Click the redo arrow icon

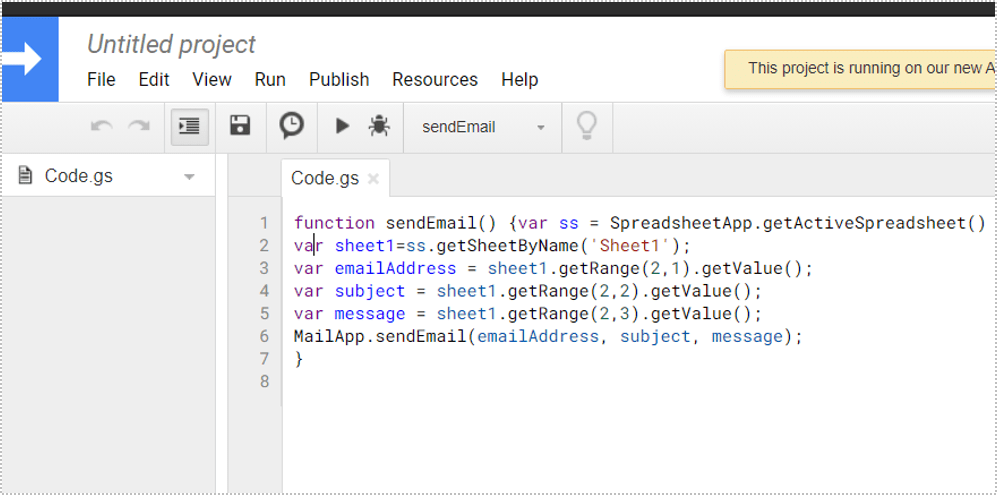[139, 126]
